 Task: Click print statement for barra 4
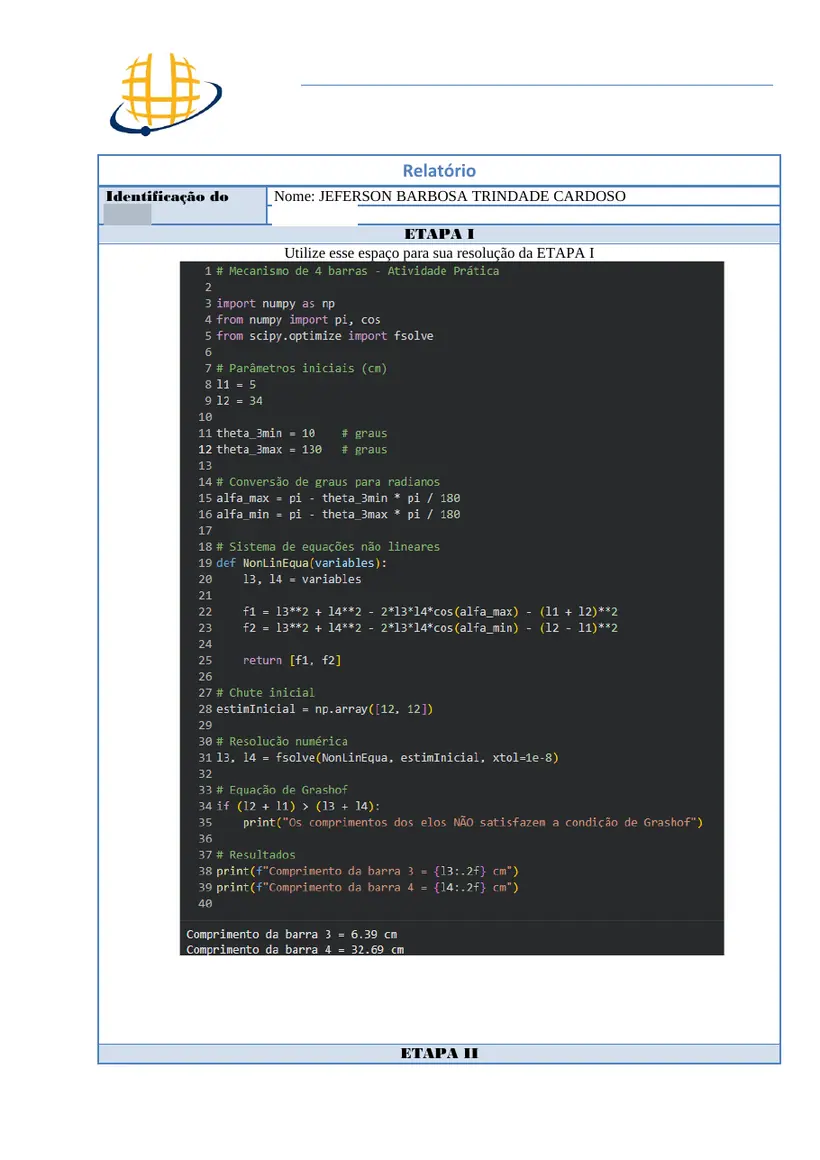click(367, 888)
